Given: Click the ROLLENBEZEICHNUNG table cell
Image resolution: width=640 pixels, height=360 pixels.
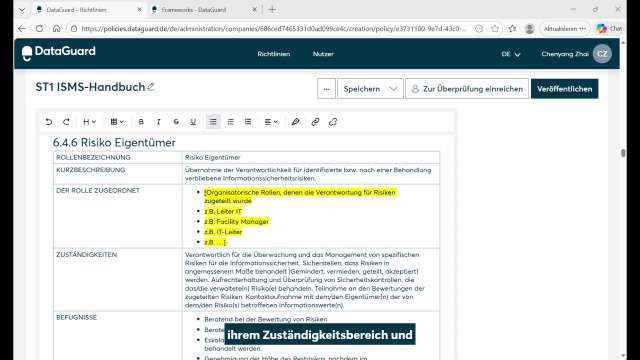Looking at the screenshot, I should coord(118,157).
